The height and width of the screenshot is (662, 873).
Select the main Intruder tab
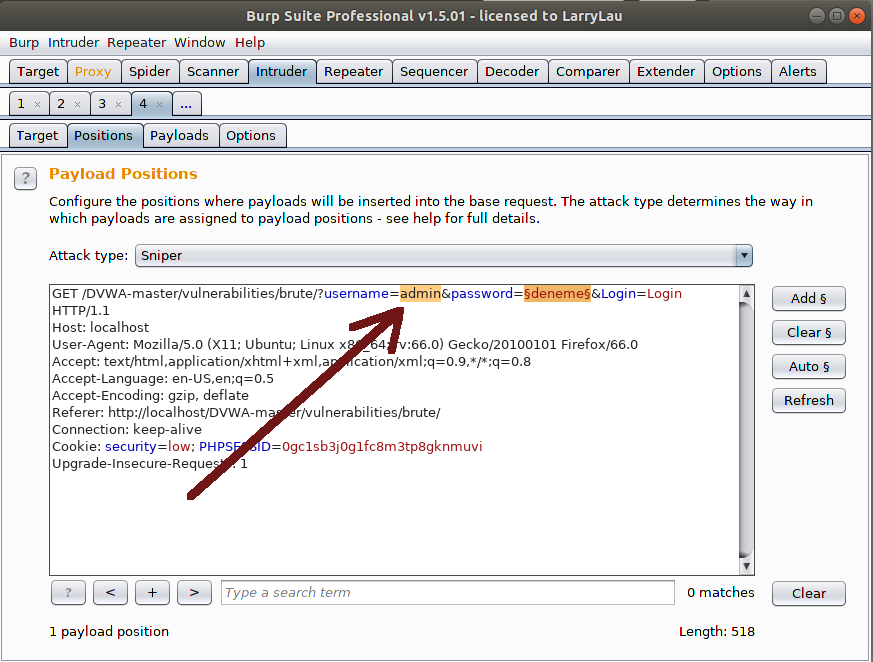point(281,72)
